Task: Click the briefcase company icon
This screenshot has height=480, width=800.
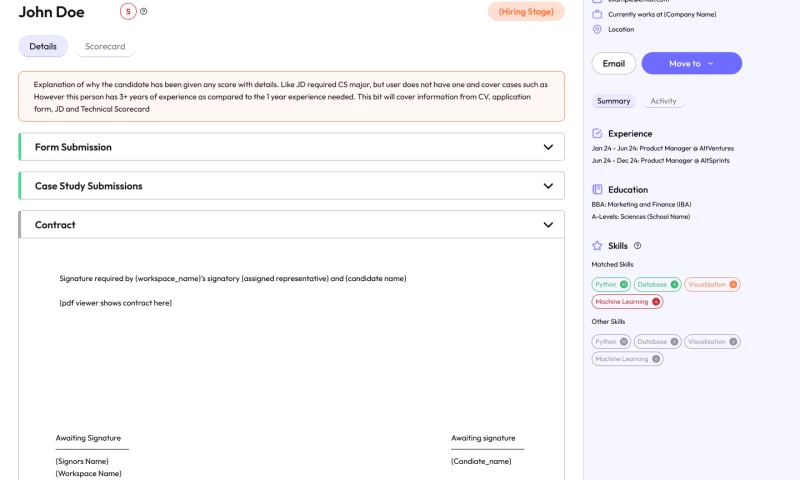Action: 597,14
